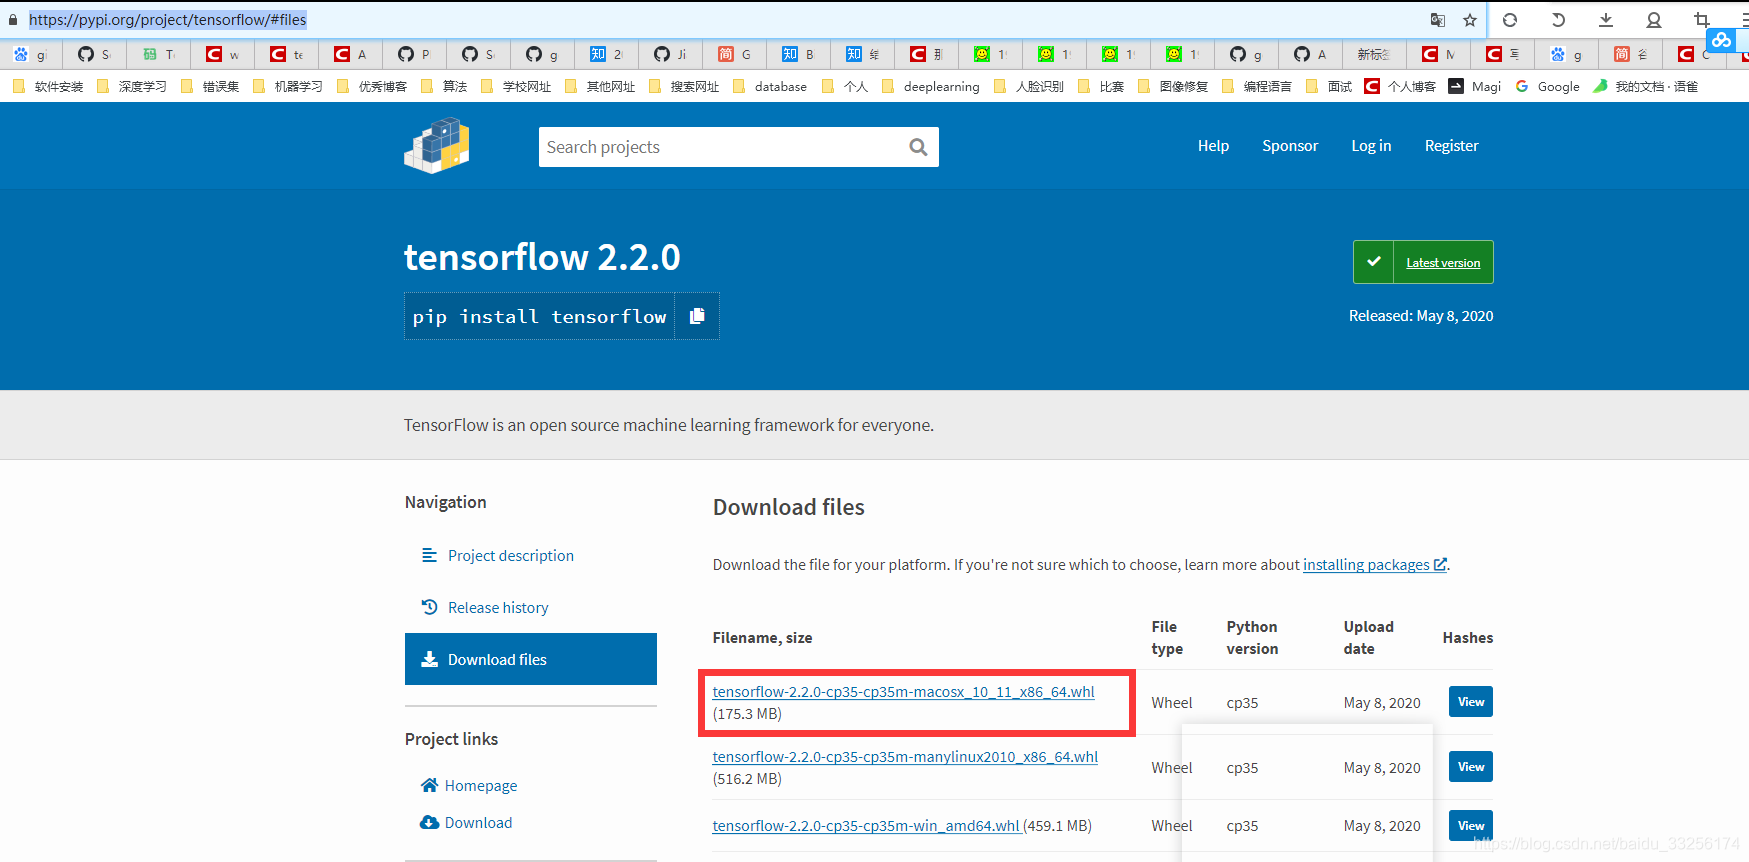Click Log in

1371,146
